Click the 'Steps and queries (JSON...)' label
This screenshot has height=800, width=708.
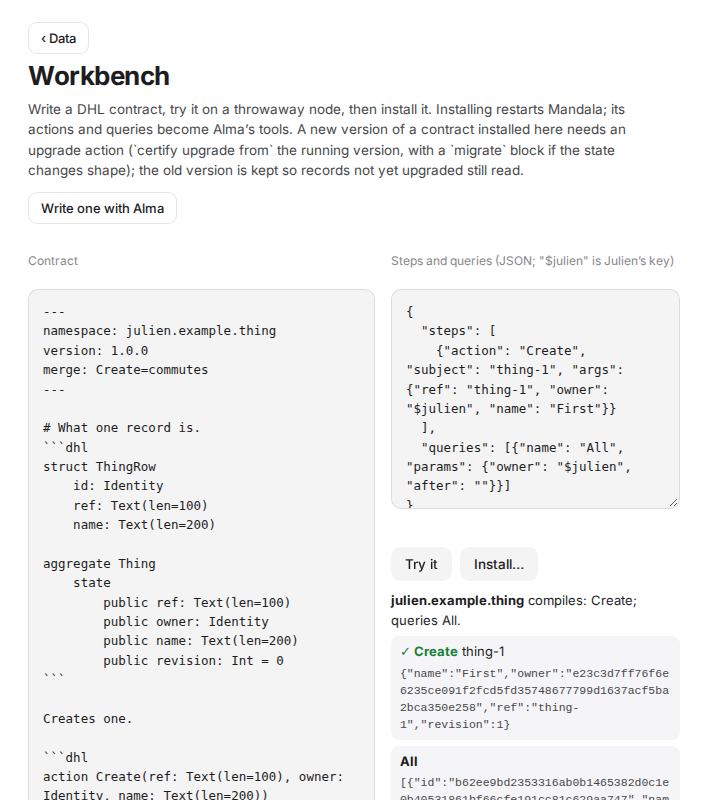533,261
